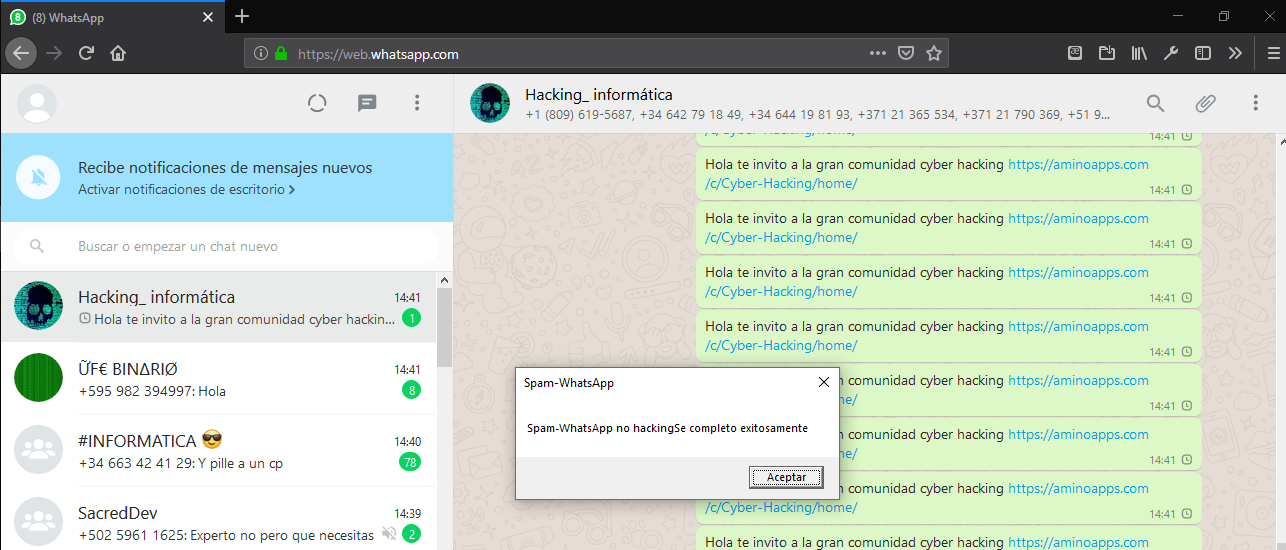Toggle Firefox sidebar view
The image size is (1286, 550).
(1203, 54)
